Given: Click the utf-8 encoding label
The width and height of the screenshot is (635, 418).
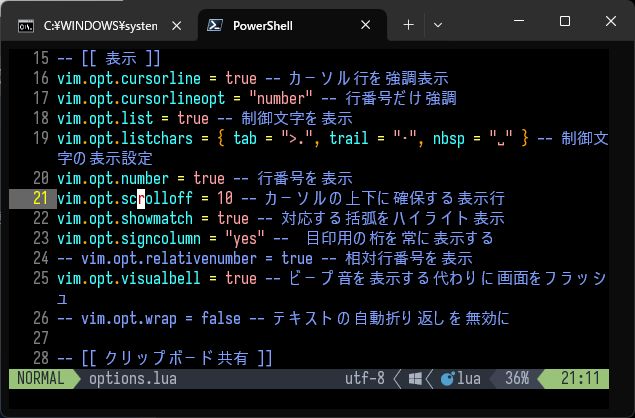Looking at the screenshot, I should (x=365, y=379).
